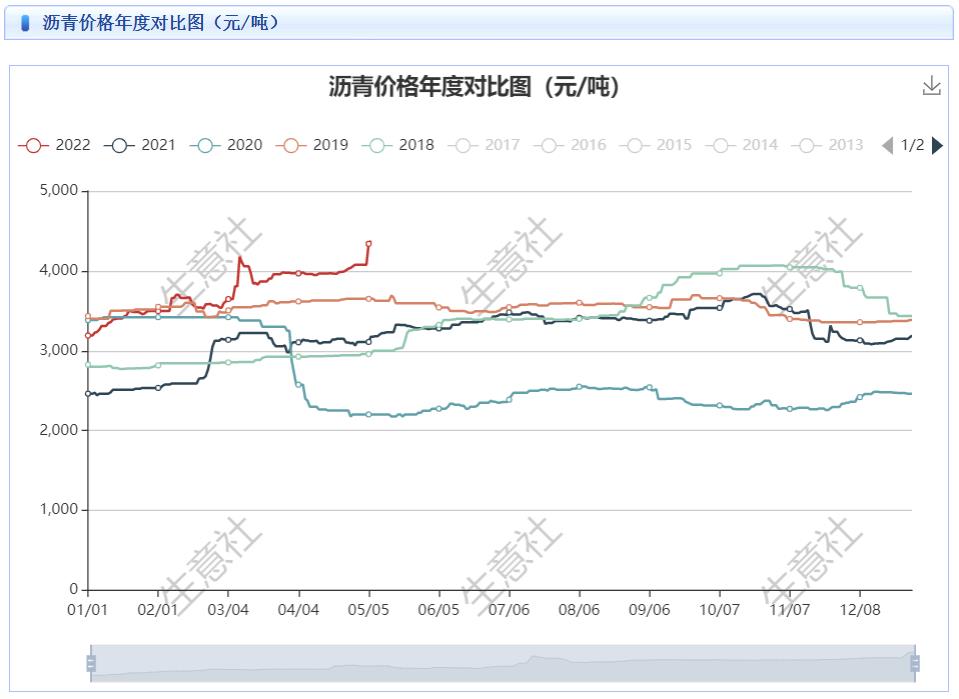
Task: Download the chart image via save icon
Action: 931,86
